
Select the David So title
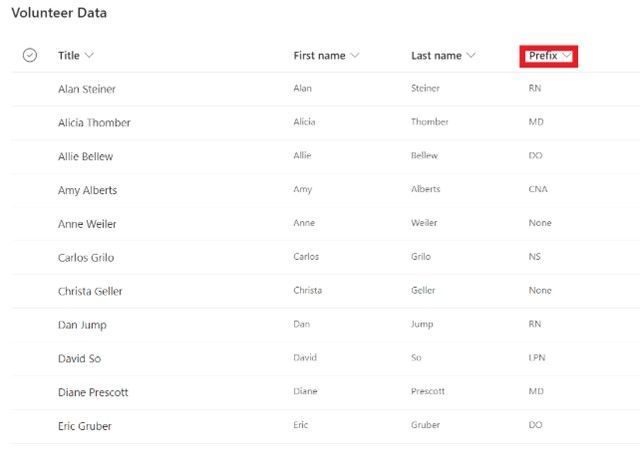point(79,358)
